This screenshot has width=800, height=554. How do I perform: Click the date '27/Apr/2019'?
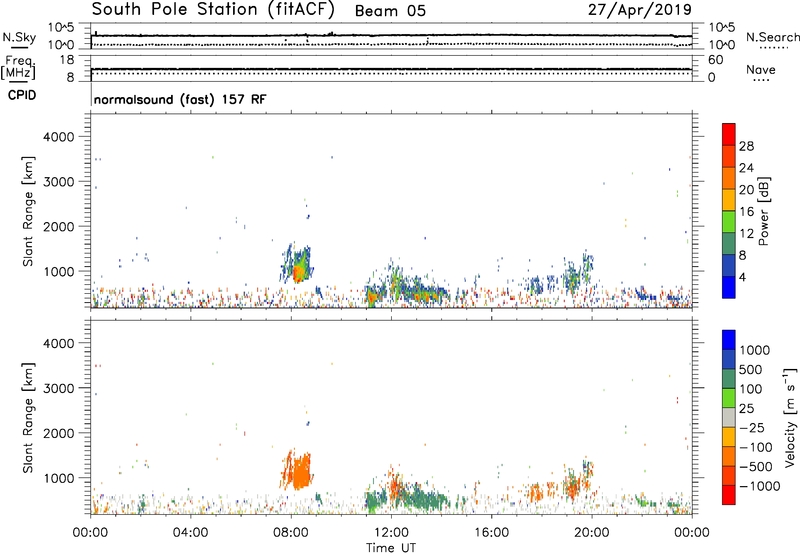(x=640, y=10)
